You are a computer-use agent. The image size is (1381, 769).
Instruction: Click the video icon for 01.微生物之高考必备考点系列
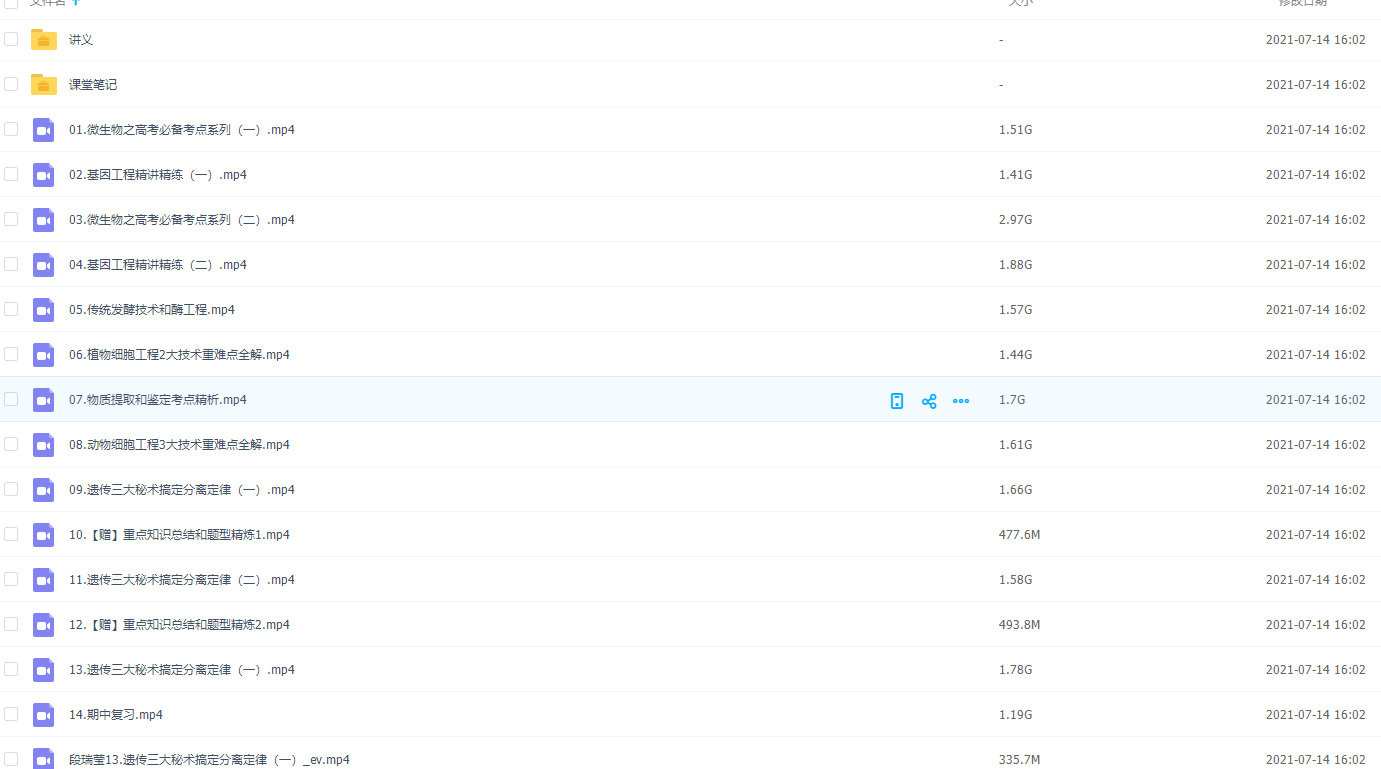[44, 130]
